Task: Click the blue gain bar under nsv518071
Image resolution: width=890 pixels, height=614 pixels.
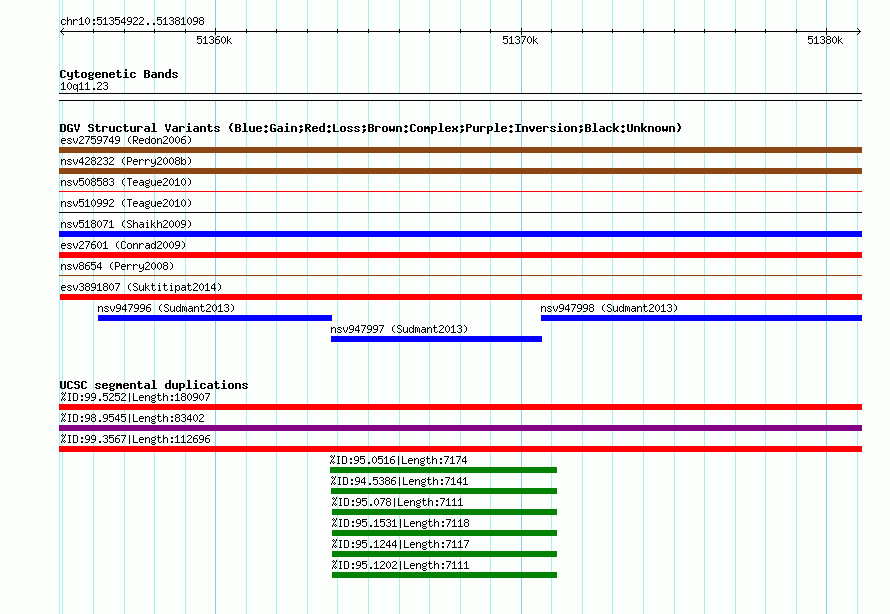Action: tap(460, 234)
